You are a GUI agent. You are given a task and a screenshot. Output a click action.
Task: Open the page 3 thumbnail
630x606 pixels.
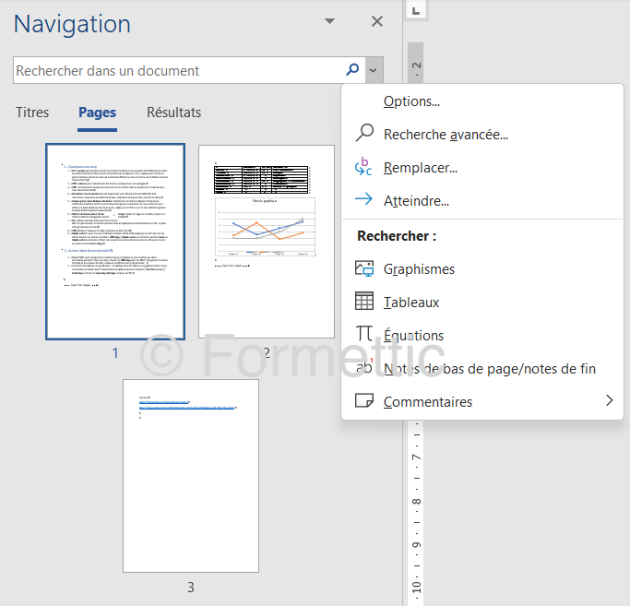(191, 476)
